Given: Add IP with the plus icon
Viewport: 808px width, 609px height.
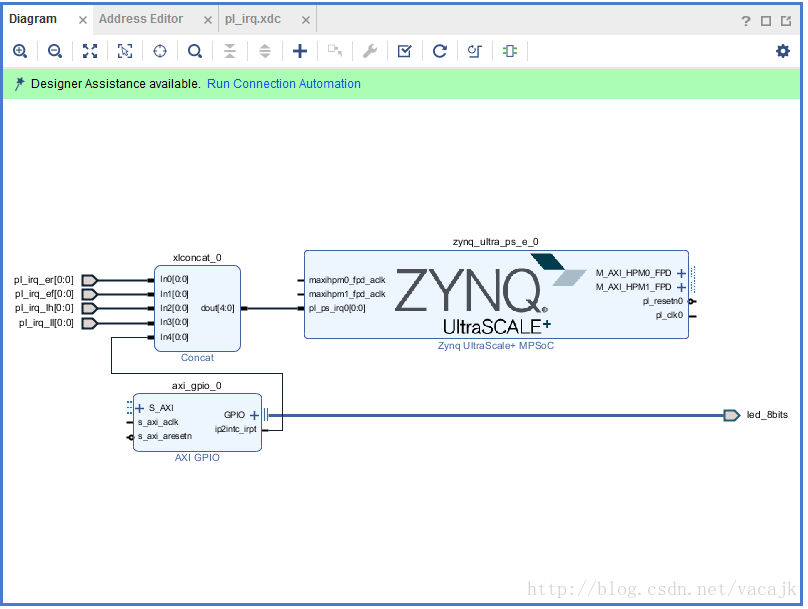Looking at the screenshot, I should [x=300, y=51].
